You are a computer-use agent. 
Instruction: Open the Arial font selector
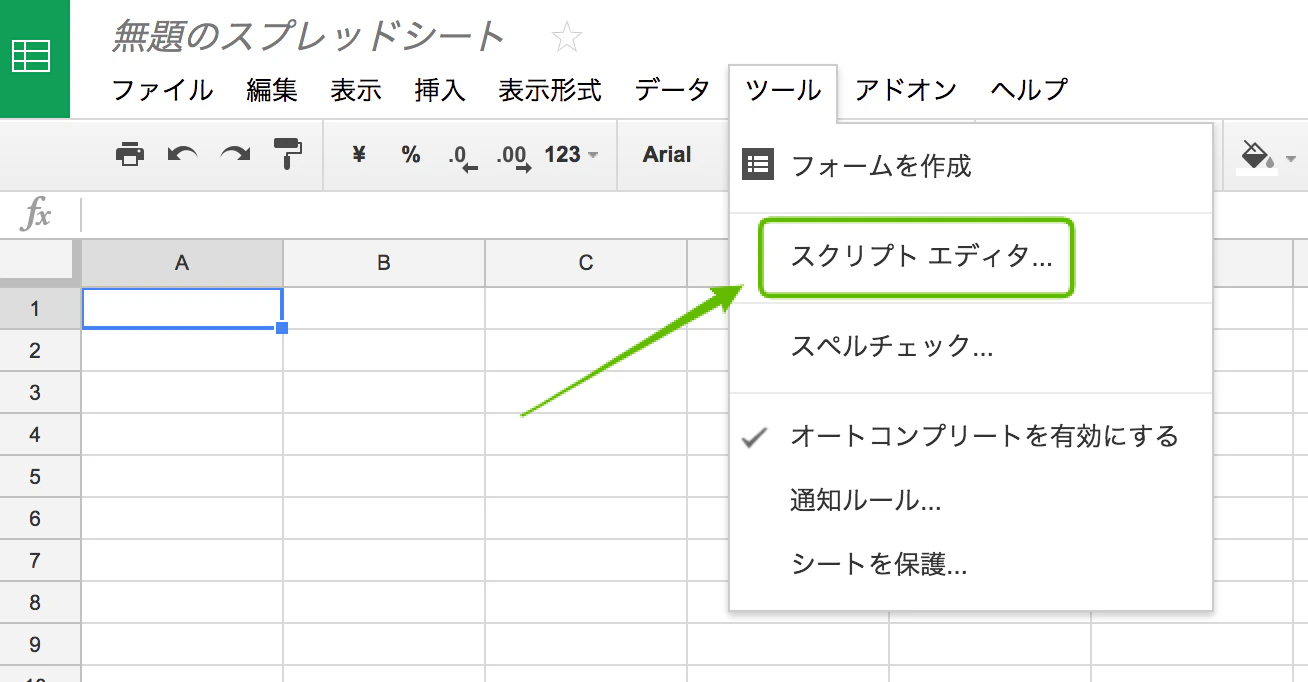(x=667, y=154)
